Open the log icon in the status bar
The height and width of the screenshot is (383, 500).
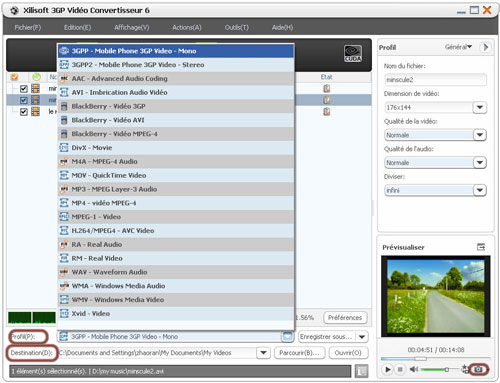tap(361, 371)
